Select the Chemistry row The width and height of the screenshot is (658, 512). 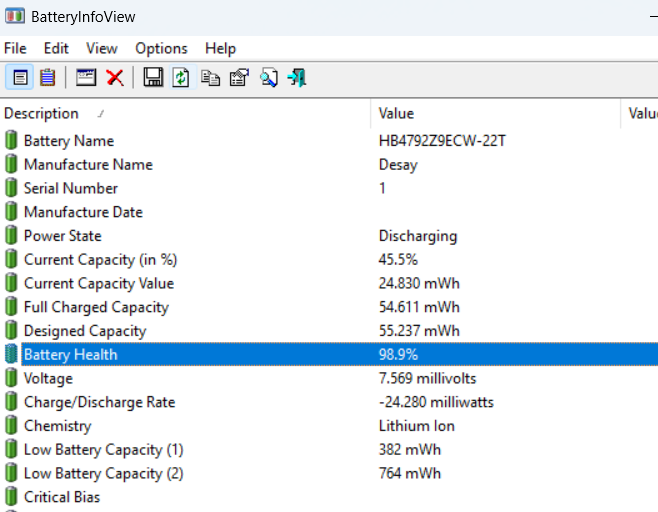pos(329,426)
